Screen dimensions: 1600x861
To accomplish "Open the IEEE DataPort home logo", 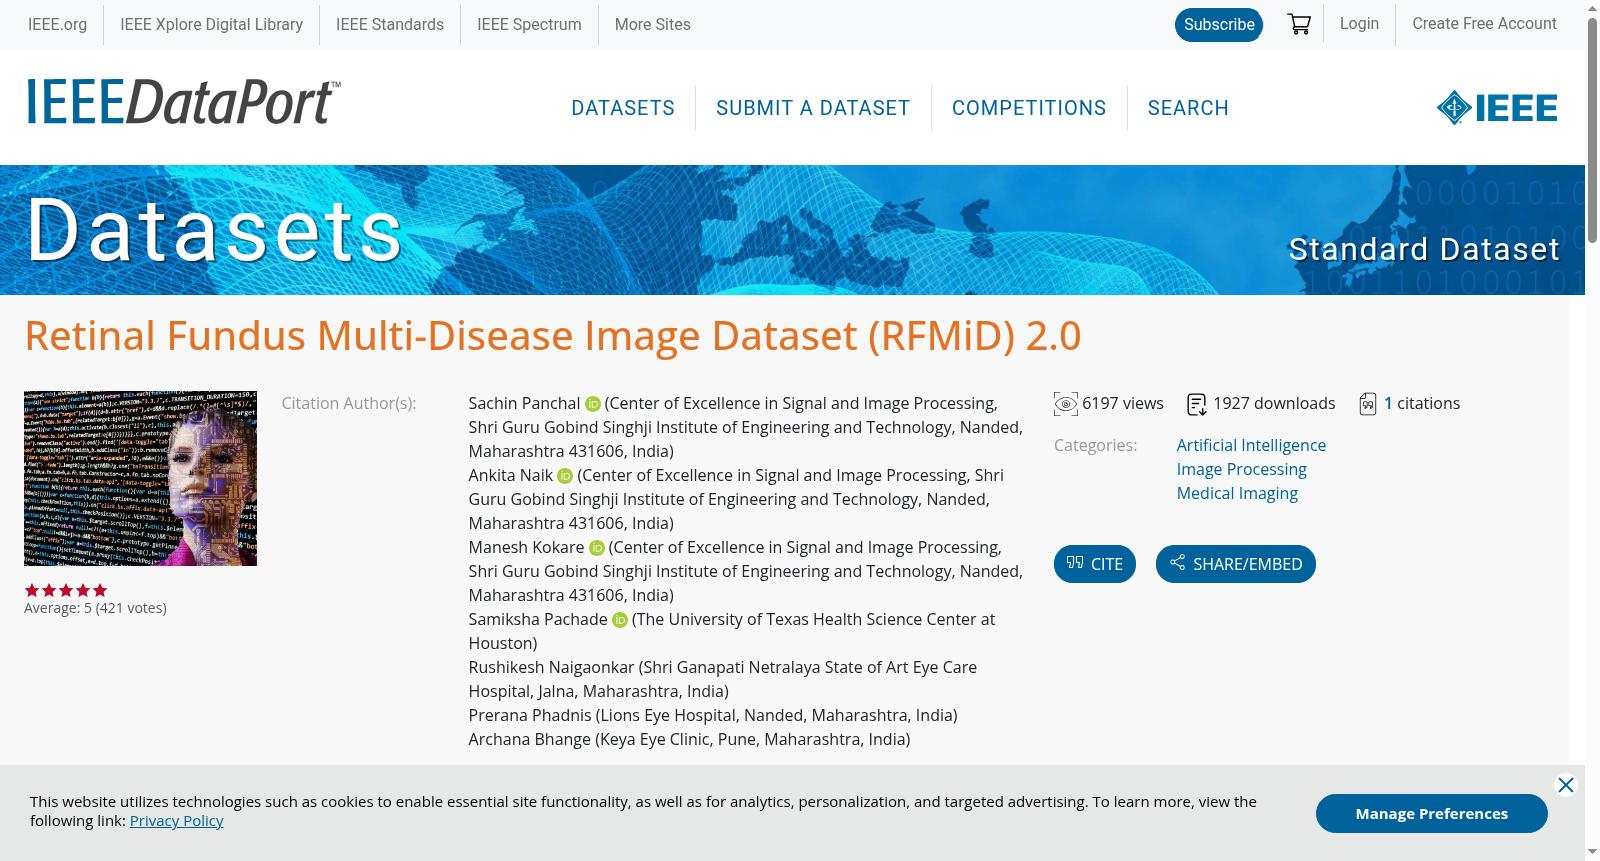I will point(183,102).
